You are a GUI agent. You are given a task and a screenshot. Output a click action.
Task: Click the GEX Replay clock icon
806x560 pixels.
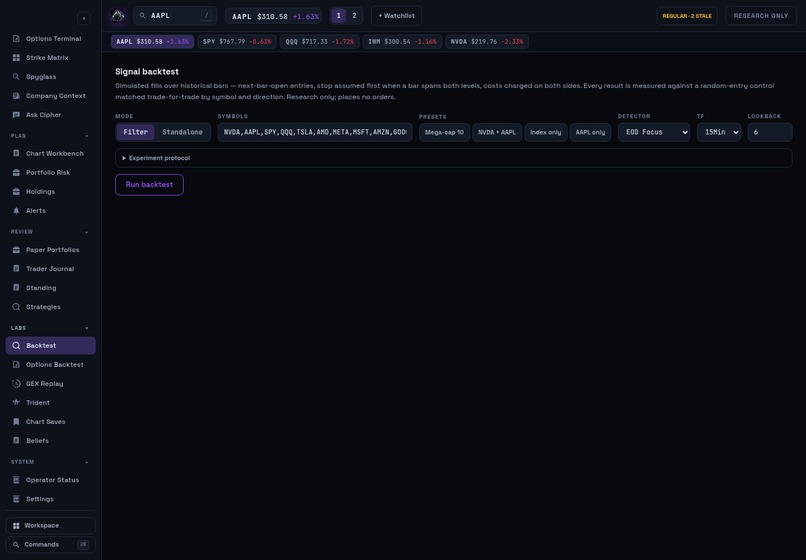tap(16, 384)
